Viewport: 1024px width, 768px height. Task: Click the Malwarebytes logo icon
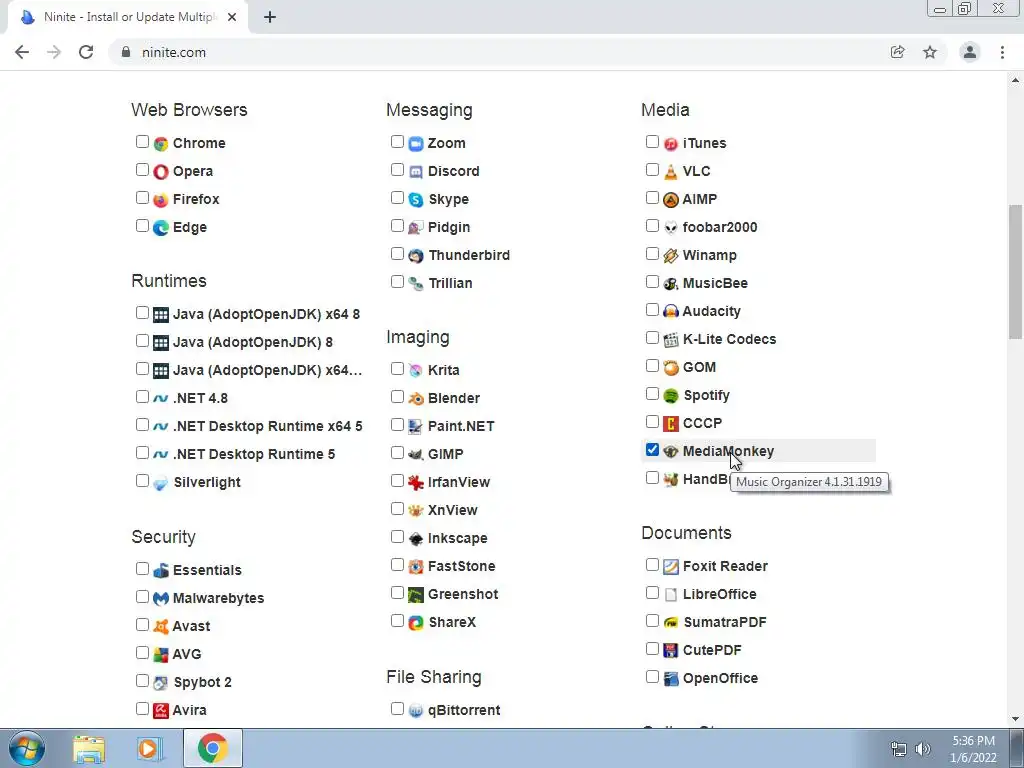pyautogui.click(x=161, y=599)
